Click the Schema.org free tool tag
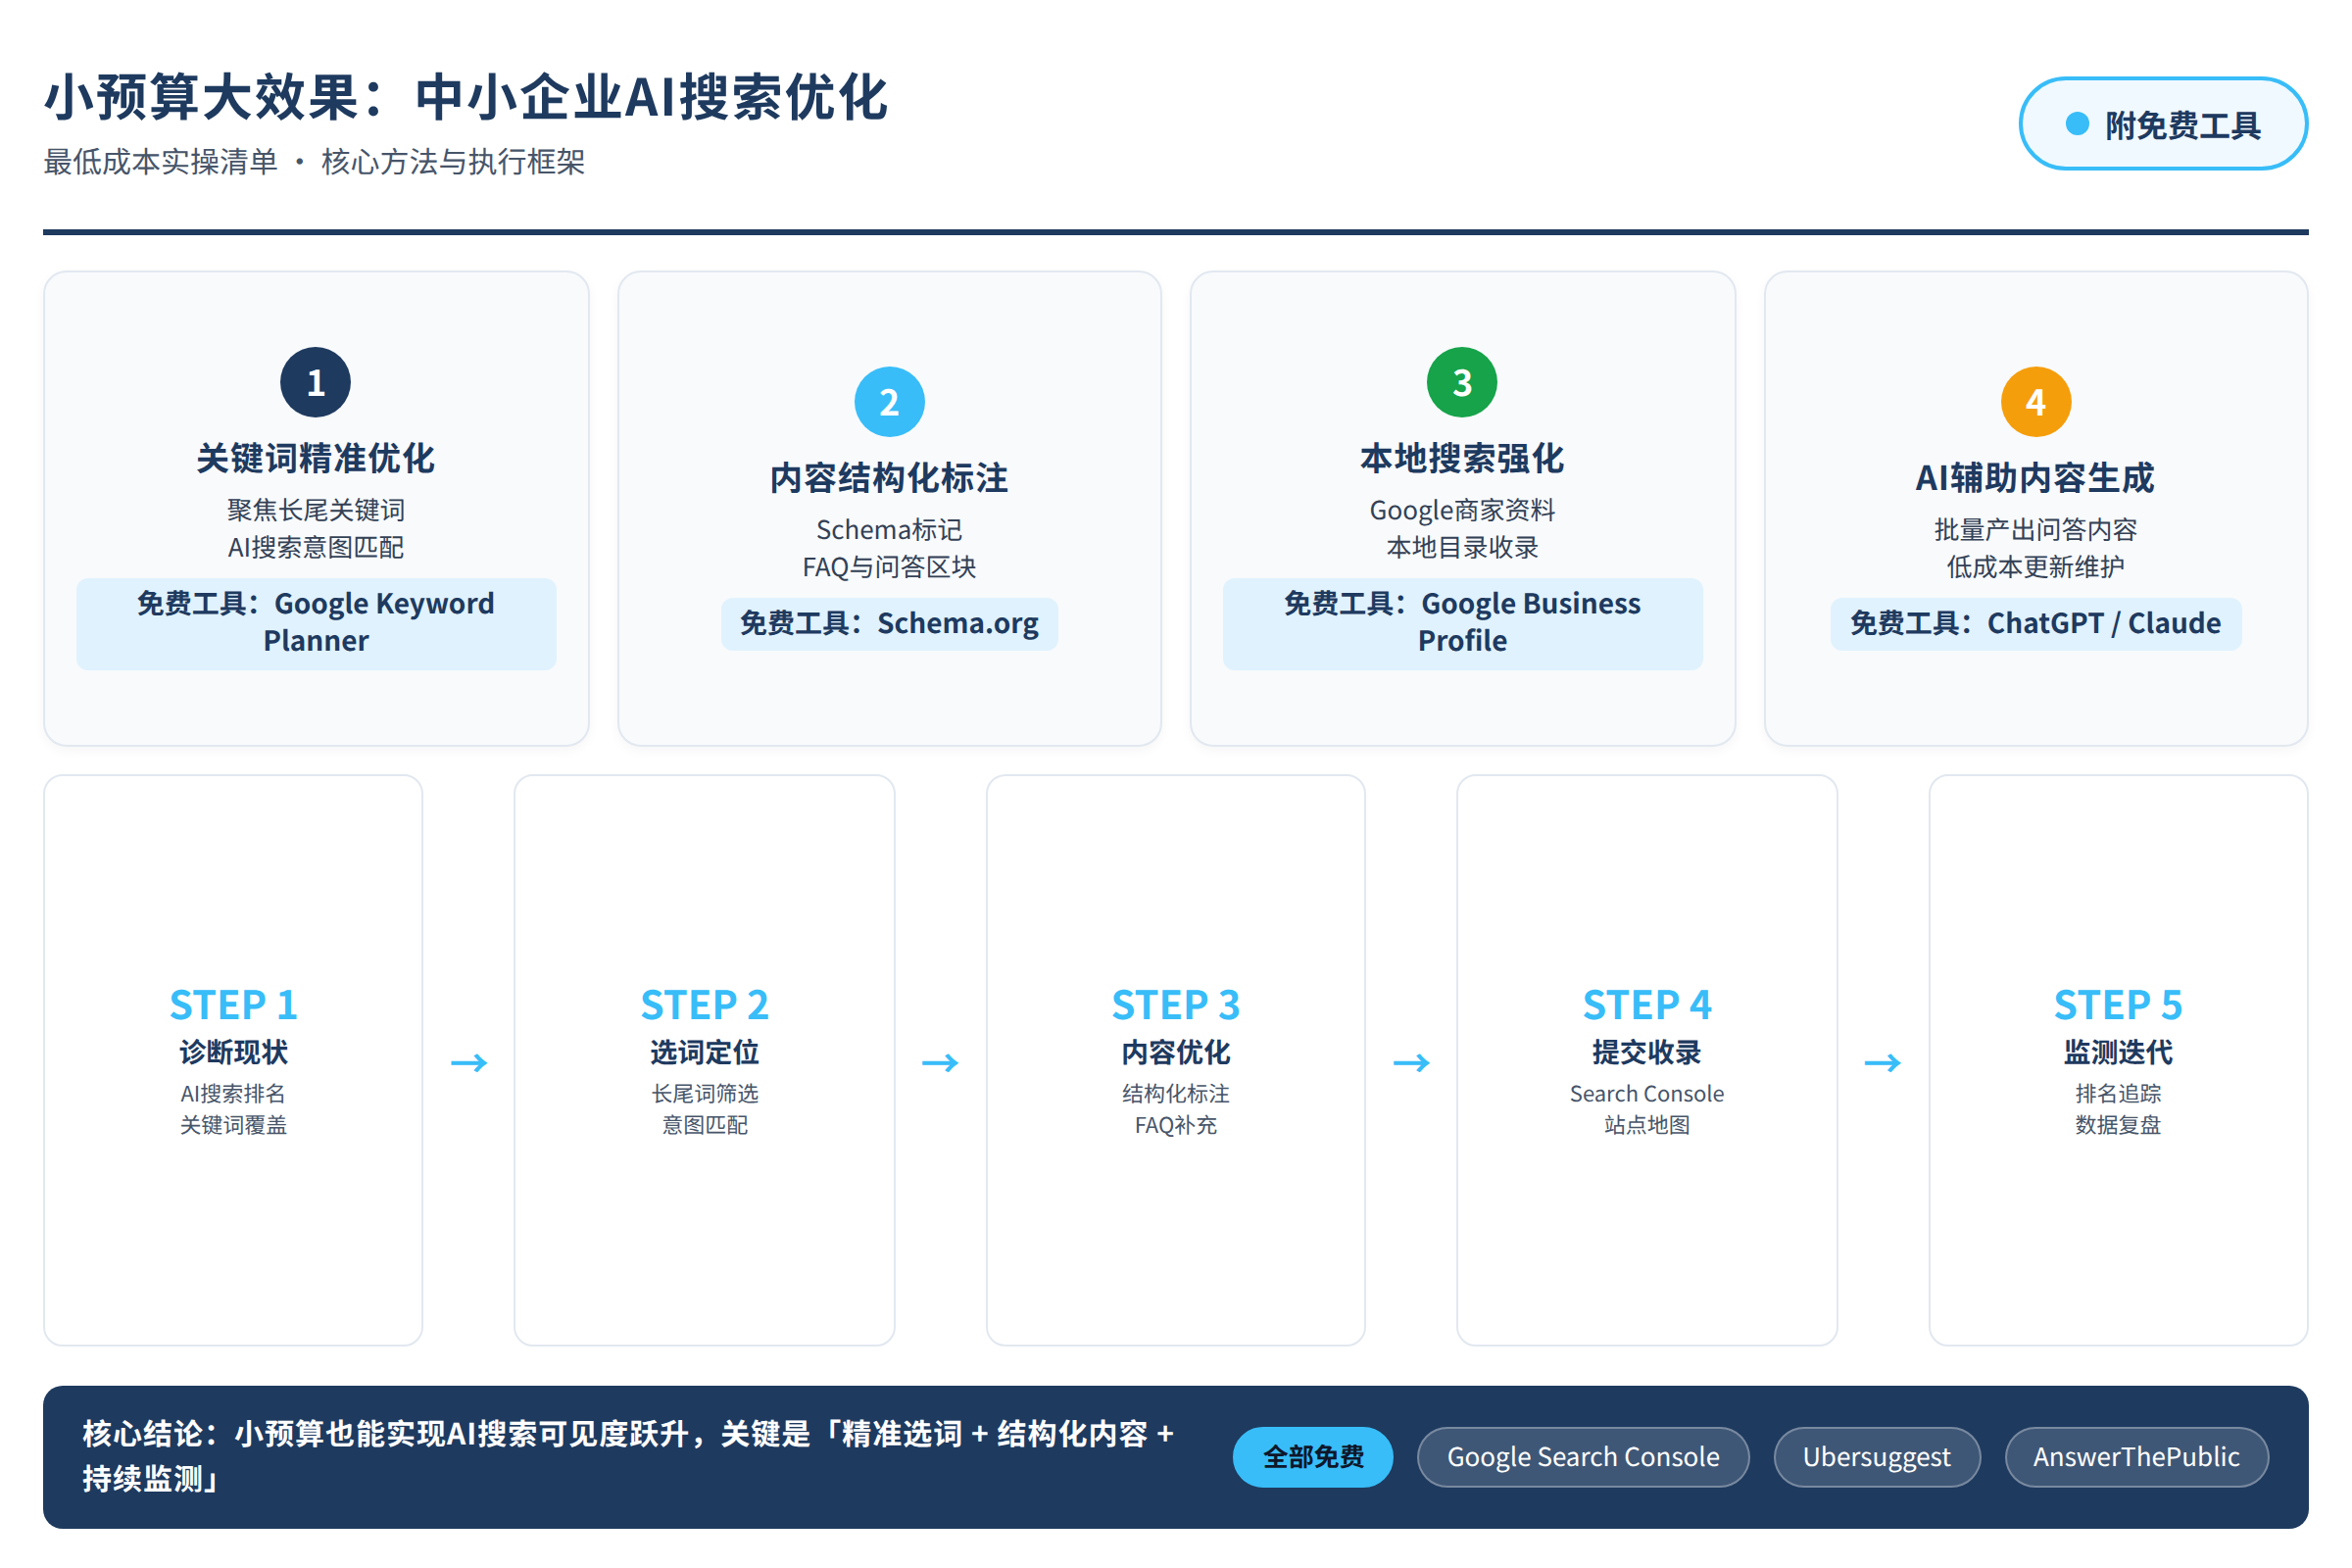 pos(889,624)
